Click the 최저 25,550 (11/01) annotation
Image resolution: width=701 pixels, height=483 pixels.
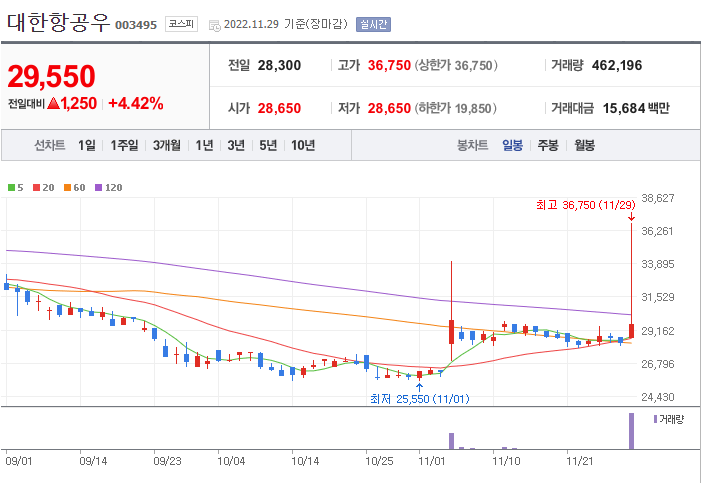(x=420, y=398)
